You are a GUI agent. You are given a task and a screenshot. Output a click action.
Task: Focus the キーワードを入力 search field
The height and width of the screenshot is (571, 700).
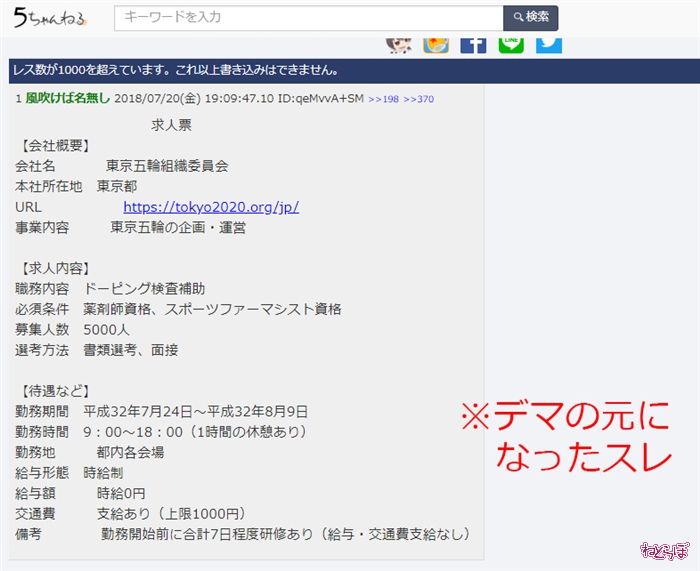pos(308,18)
